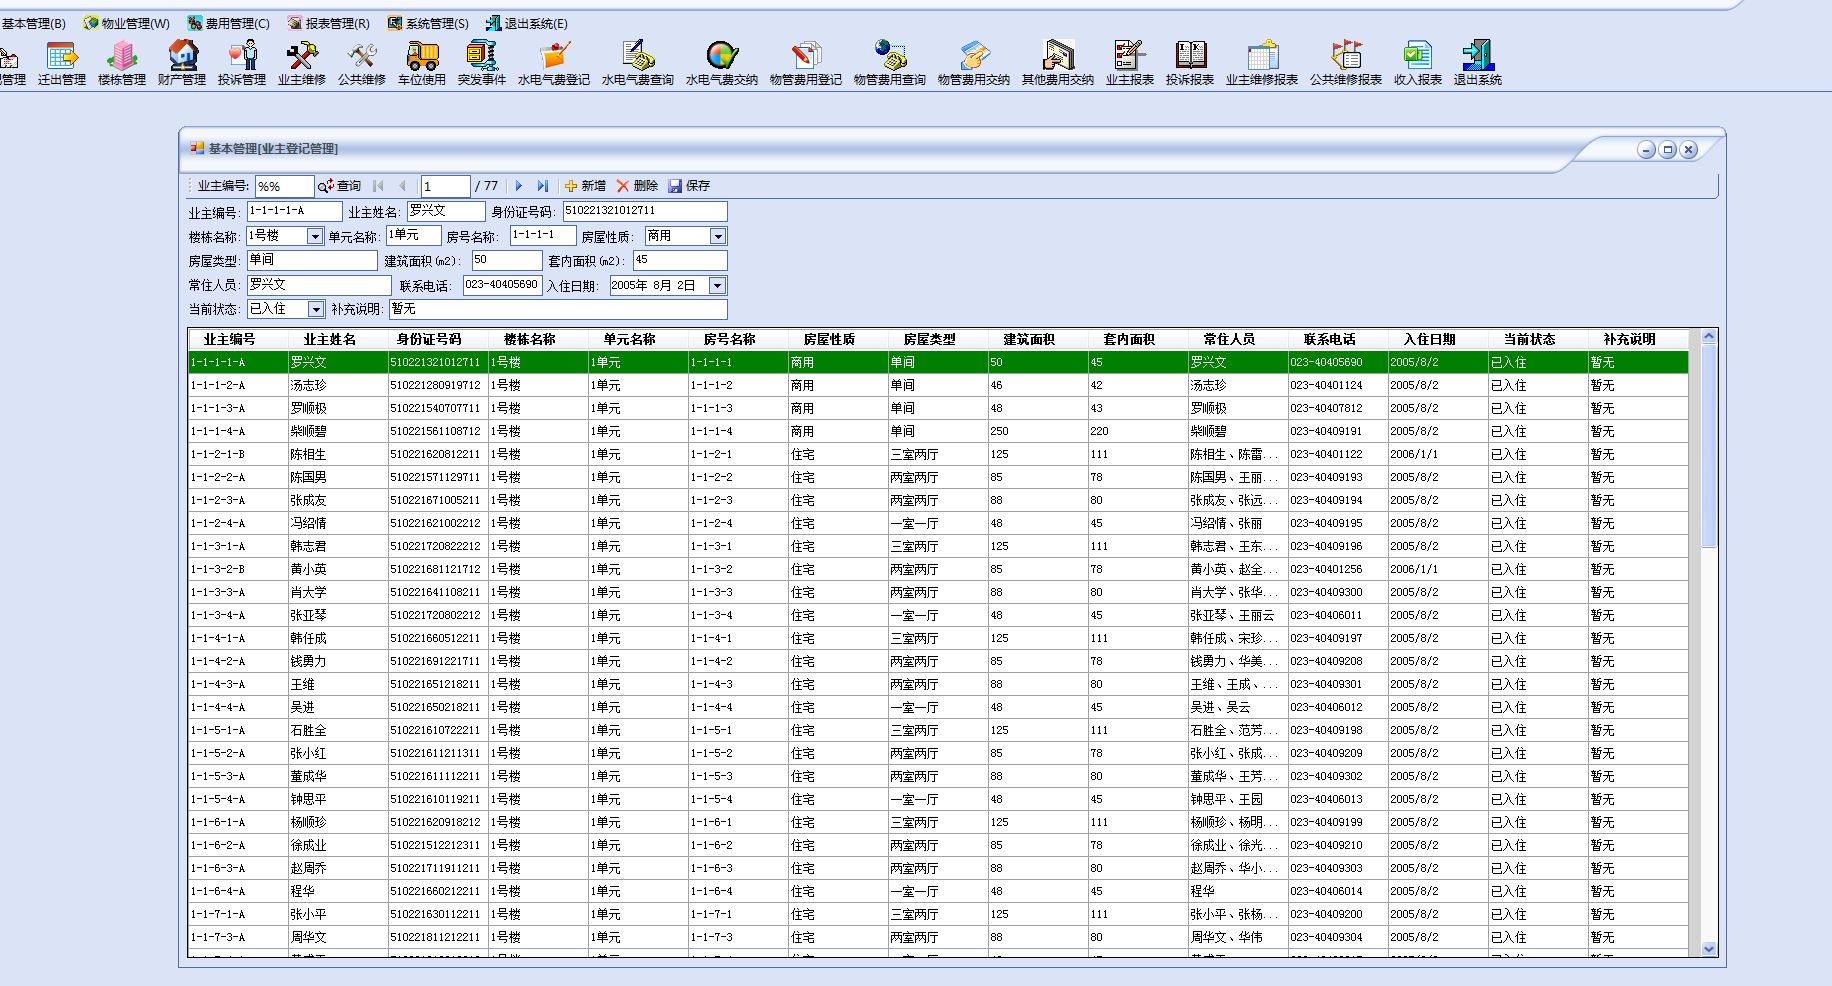1832x986 pixels.
Task: Click the 查询 search button
Action: coord(340,186)
